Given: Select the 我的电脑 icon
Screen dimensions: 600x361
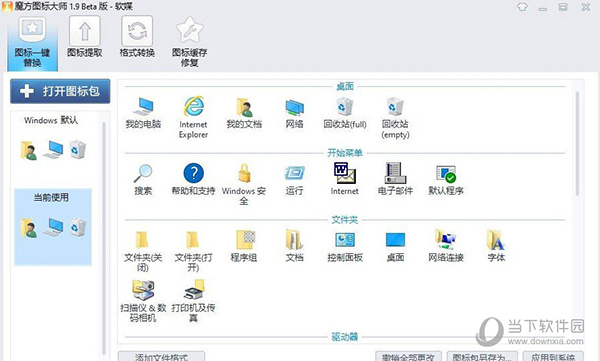Looking at the screenshot, I should (x=143, y=112).
